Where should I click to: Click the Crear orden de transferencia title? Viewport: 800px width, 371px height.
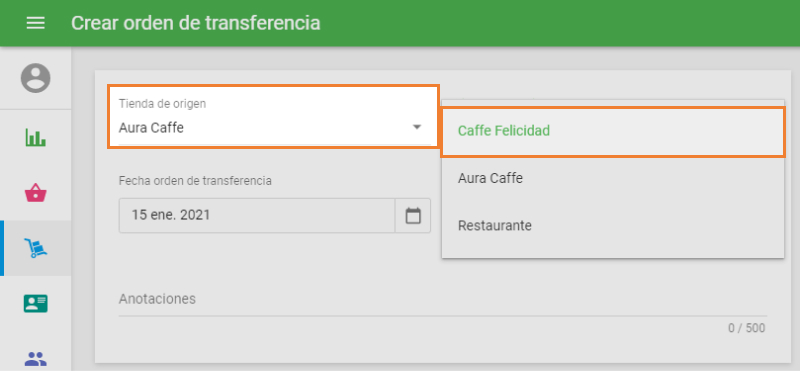point(195,23)
